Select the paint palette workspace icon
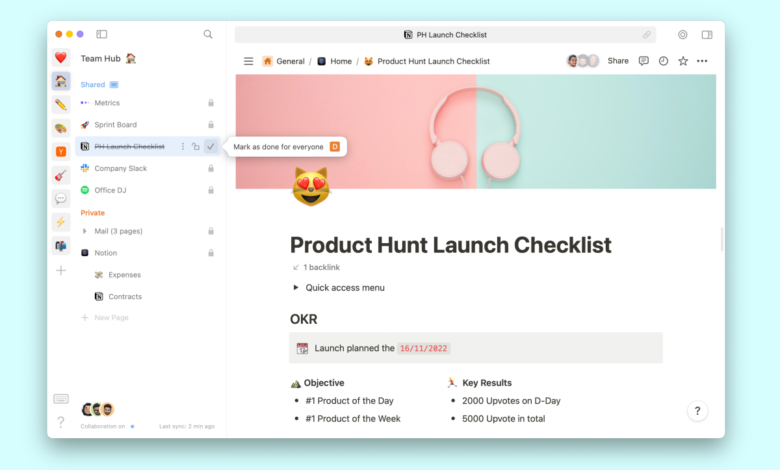The width and height of the screenshot is (780, 470). tap(61, 128)
